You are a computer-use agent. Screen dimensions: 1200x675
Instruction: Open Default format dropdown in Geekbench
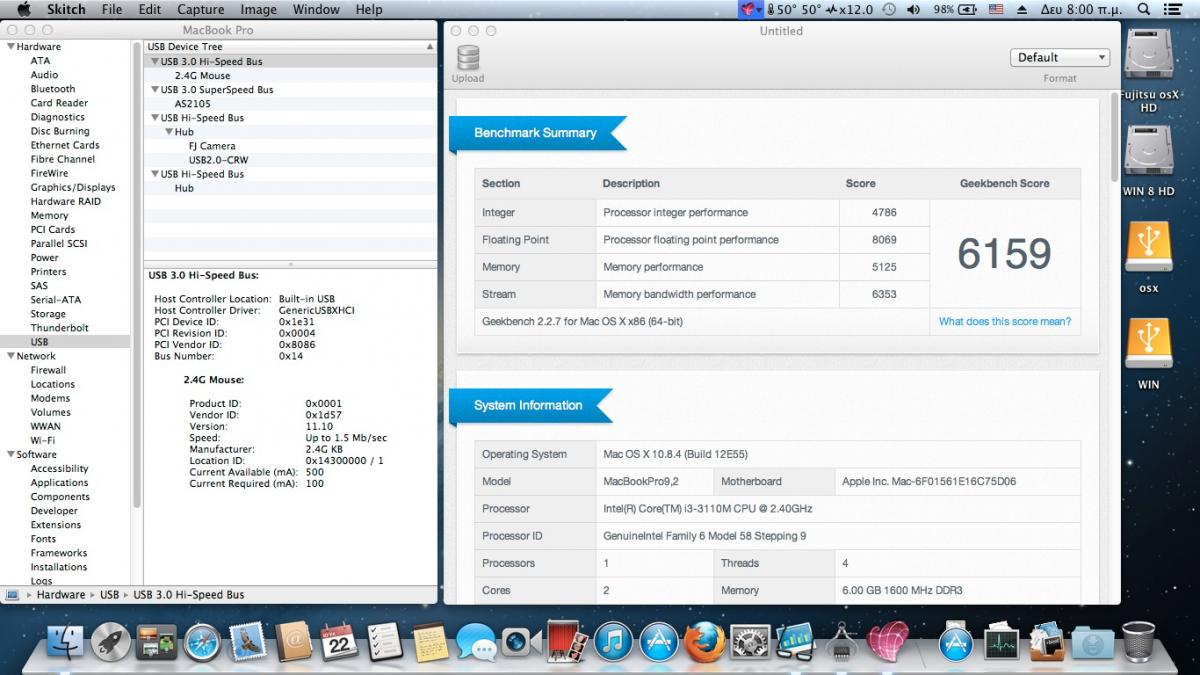click(1059, 58)
